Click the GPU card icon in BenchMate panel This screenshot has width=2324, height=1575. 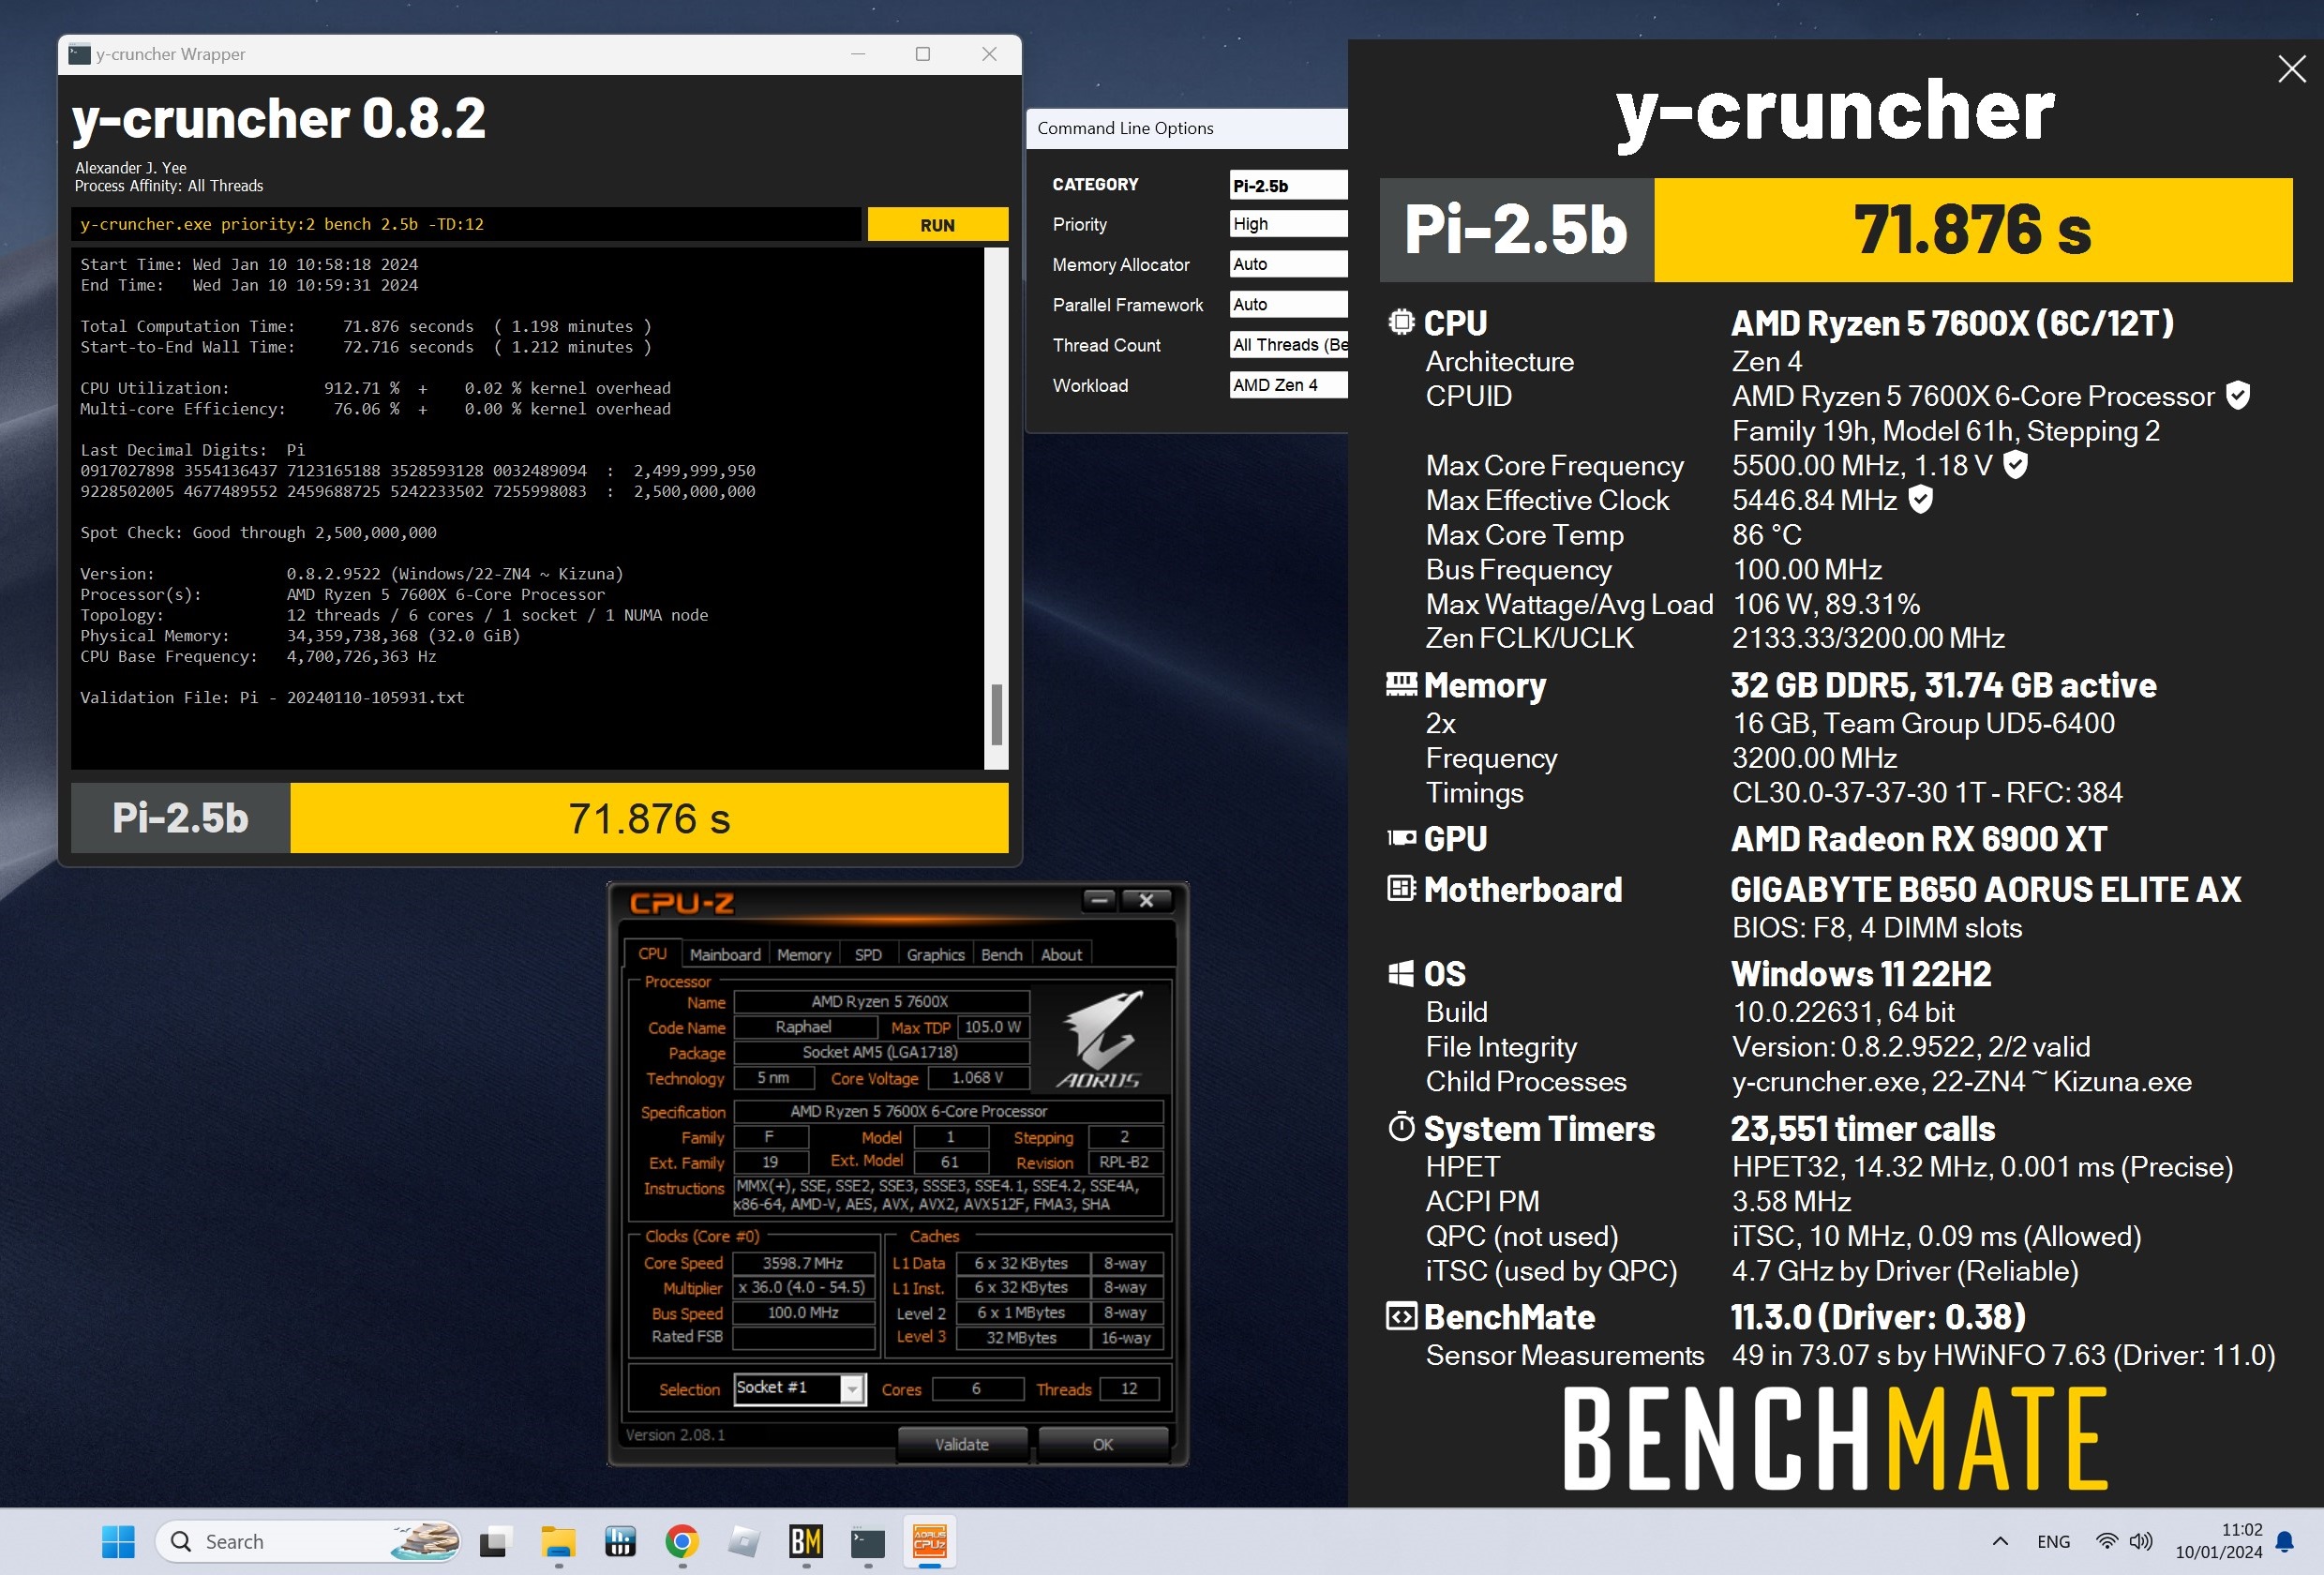[1401, 837]
